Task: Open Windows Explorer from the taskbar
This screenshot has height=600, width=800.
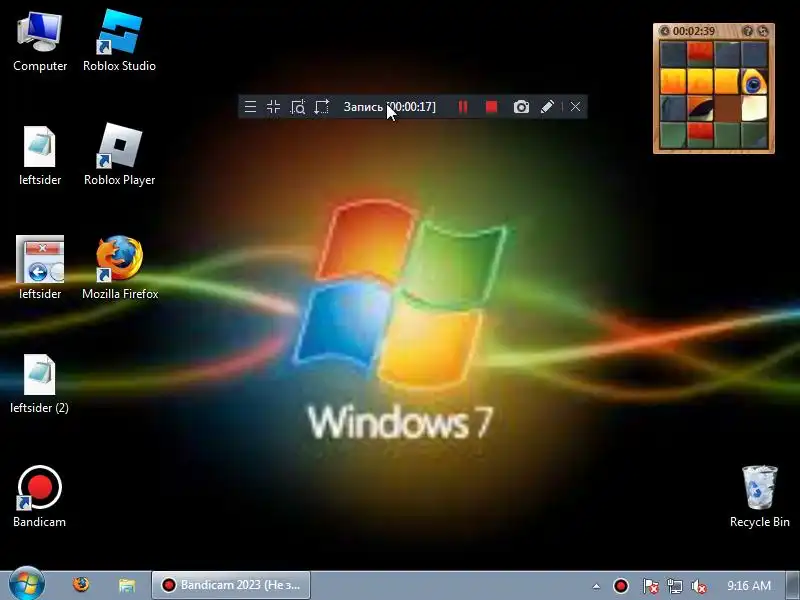Action: (x=127, y=585)
